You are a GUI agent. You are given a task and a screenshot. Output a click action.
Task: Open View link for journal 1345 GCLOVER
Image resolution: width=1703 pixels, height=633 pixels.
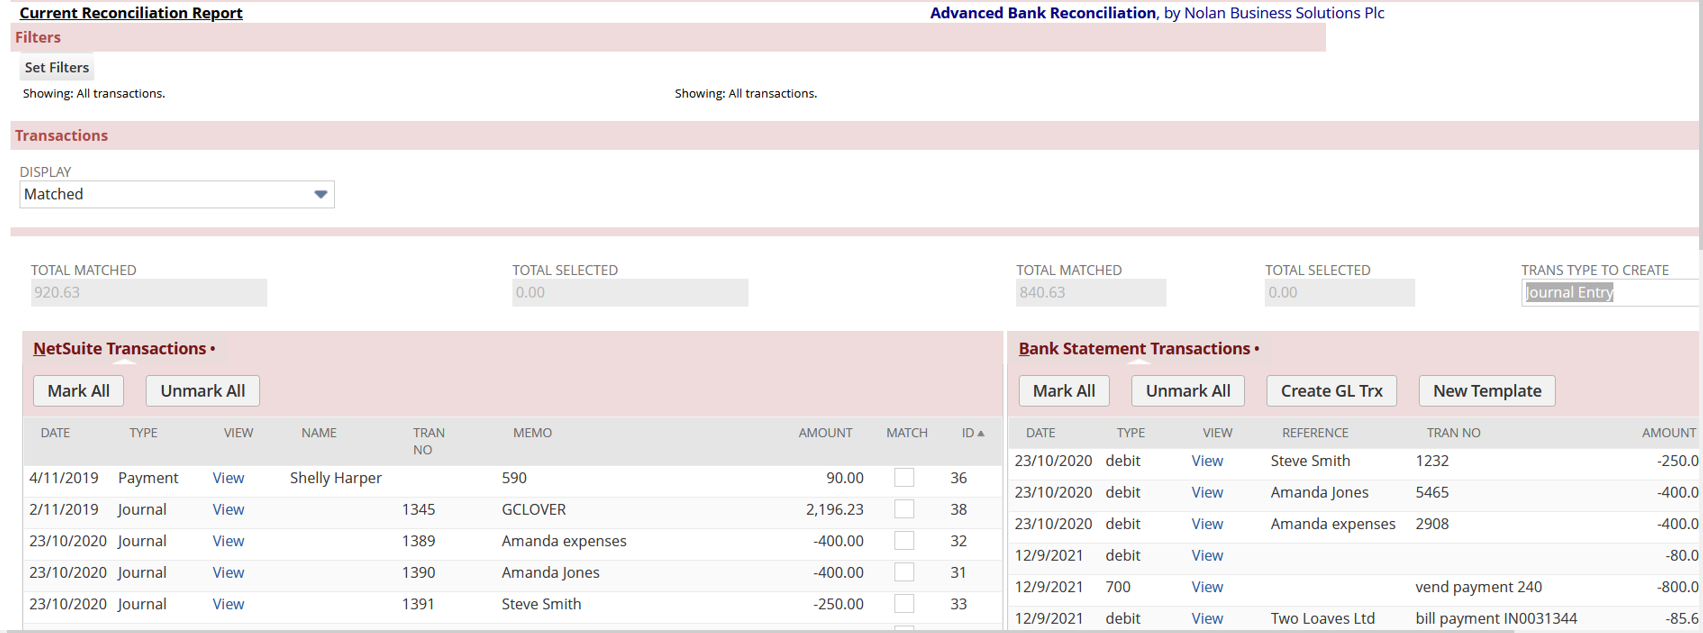coord(228,510)
